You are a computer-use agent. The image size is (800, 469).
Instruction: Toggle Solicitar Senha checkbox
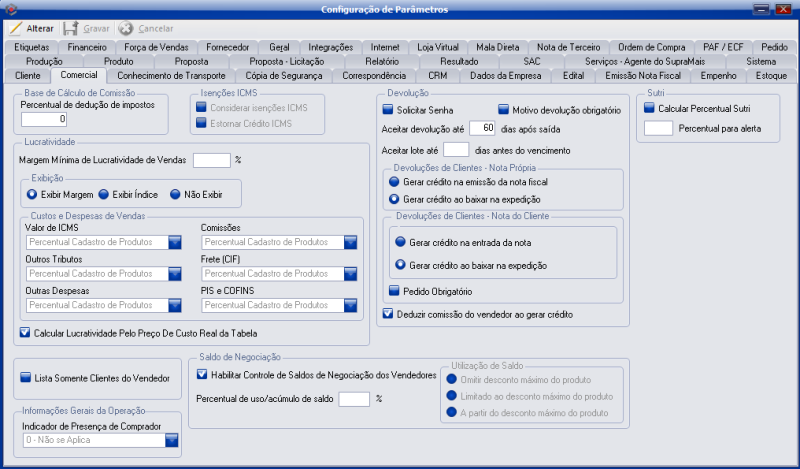click(x=388, y=110)
